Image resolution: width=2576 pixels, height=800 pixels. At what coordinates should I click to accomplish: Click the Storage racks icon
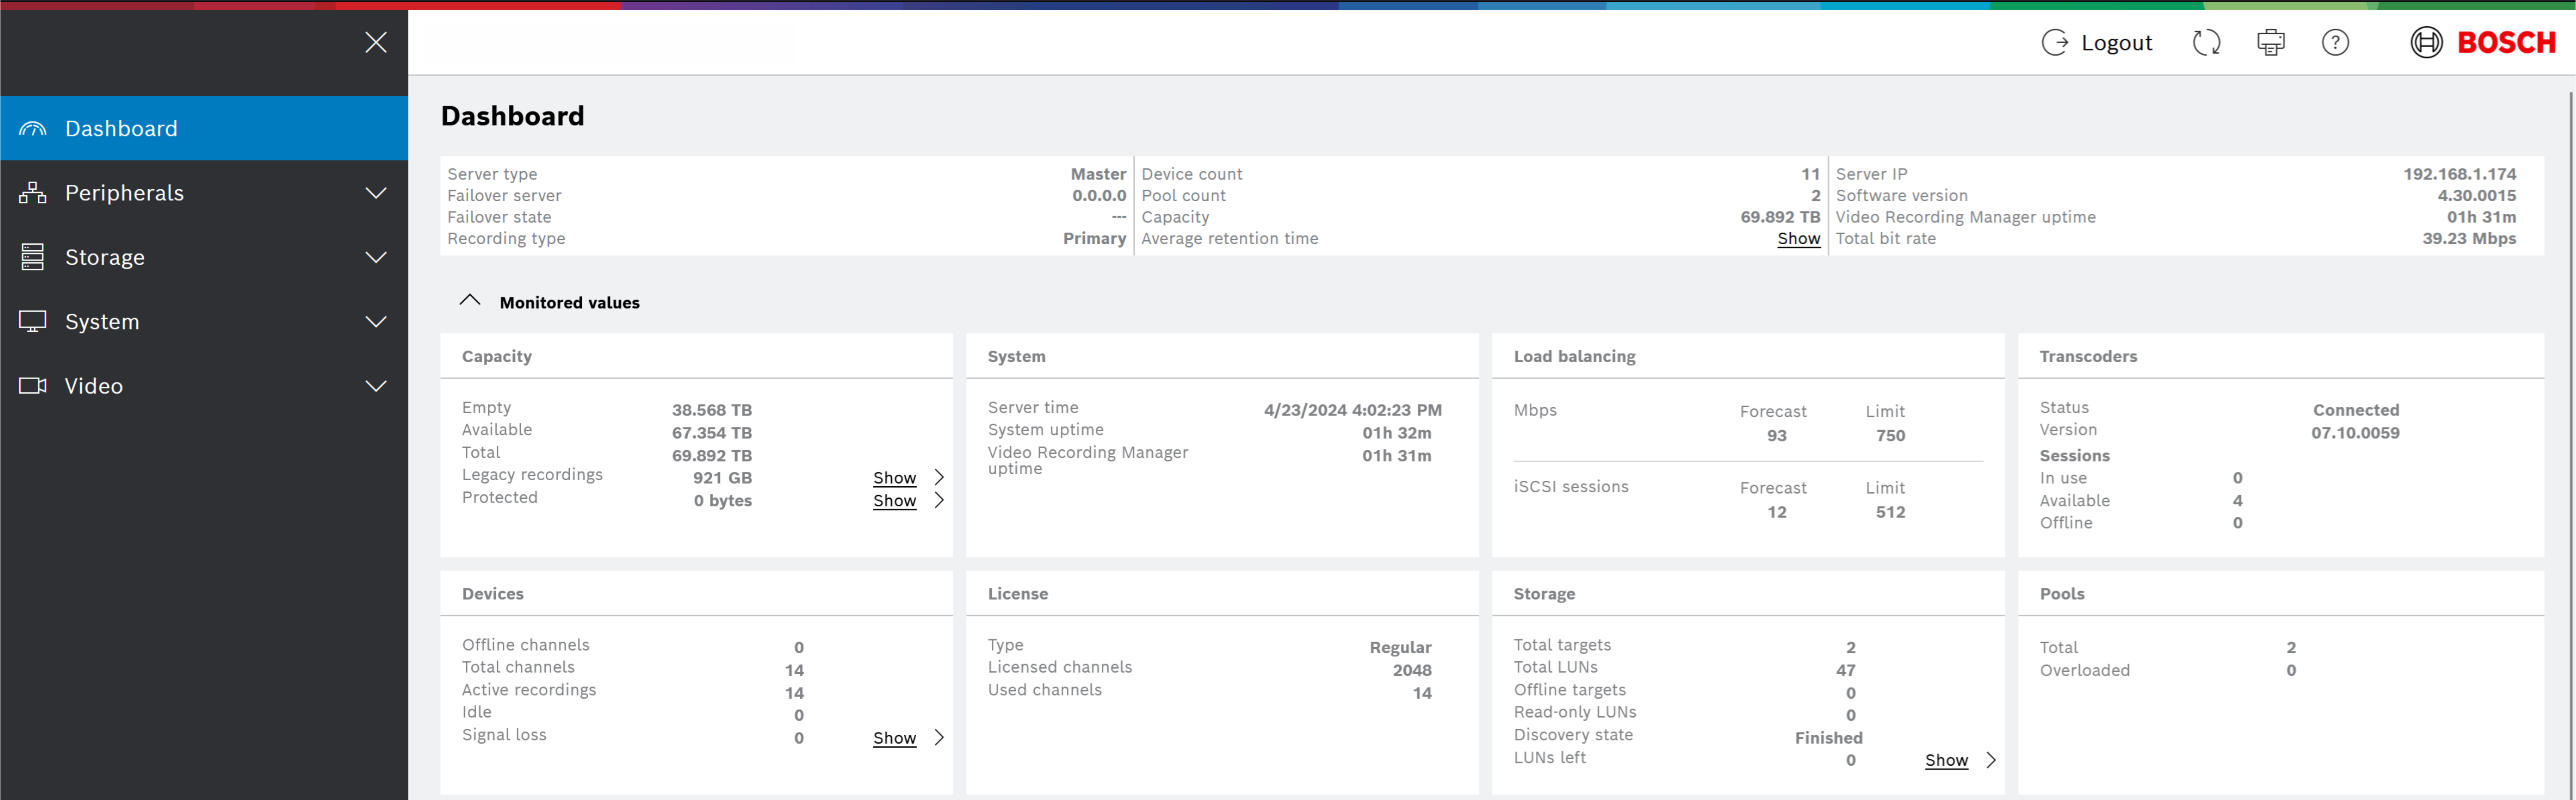(x=33, y=257)
